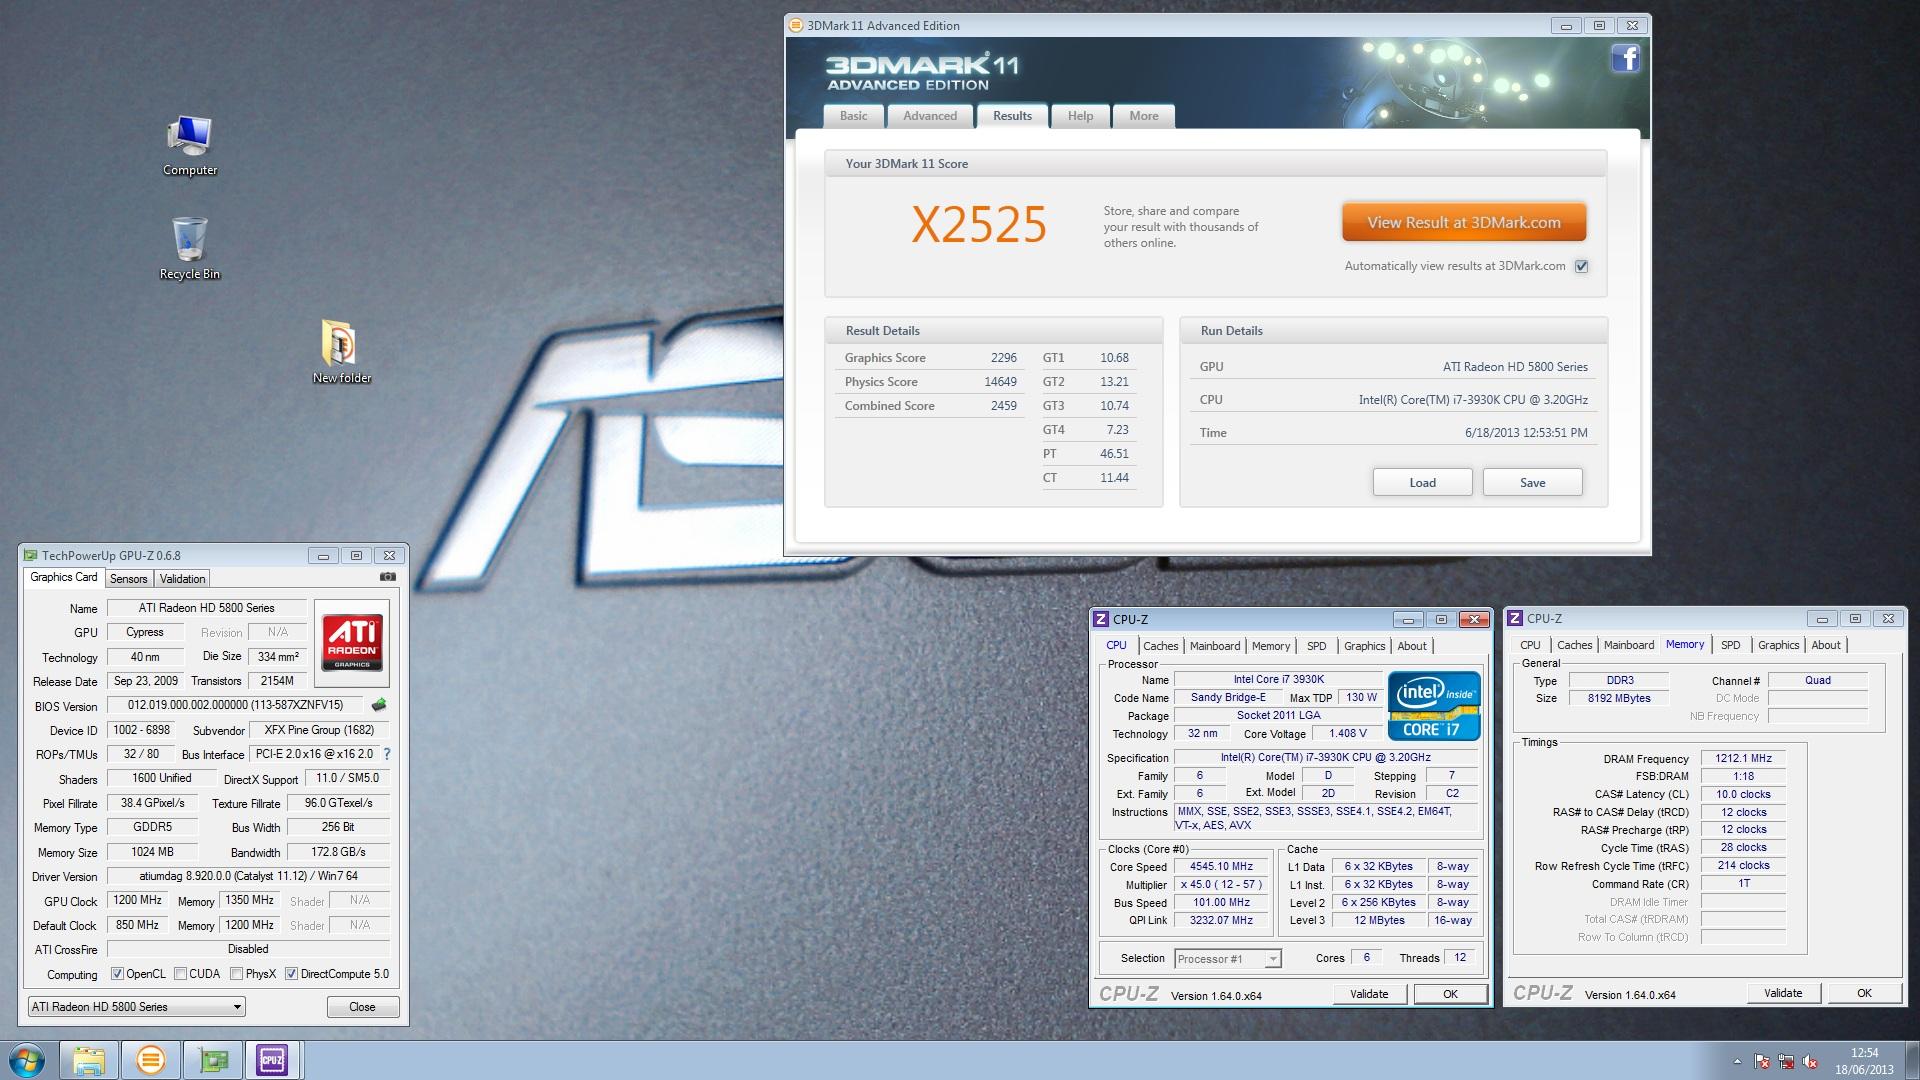Toggle the PhysX checkbox in GPU-Z
The width and height of the screenshot is (1920, 1080).
[x=236, y=974]
